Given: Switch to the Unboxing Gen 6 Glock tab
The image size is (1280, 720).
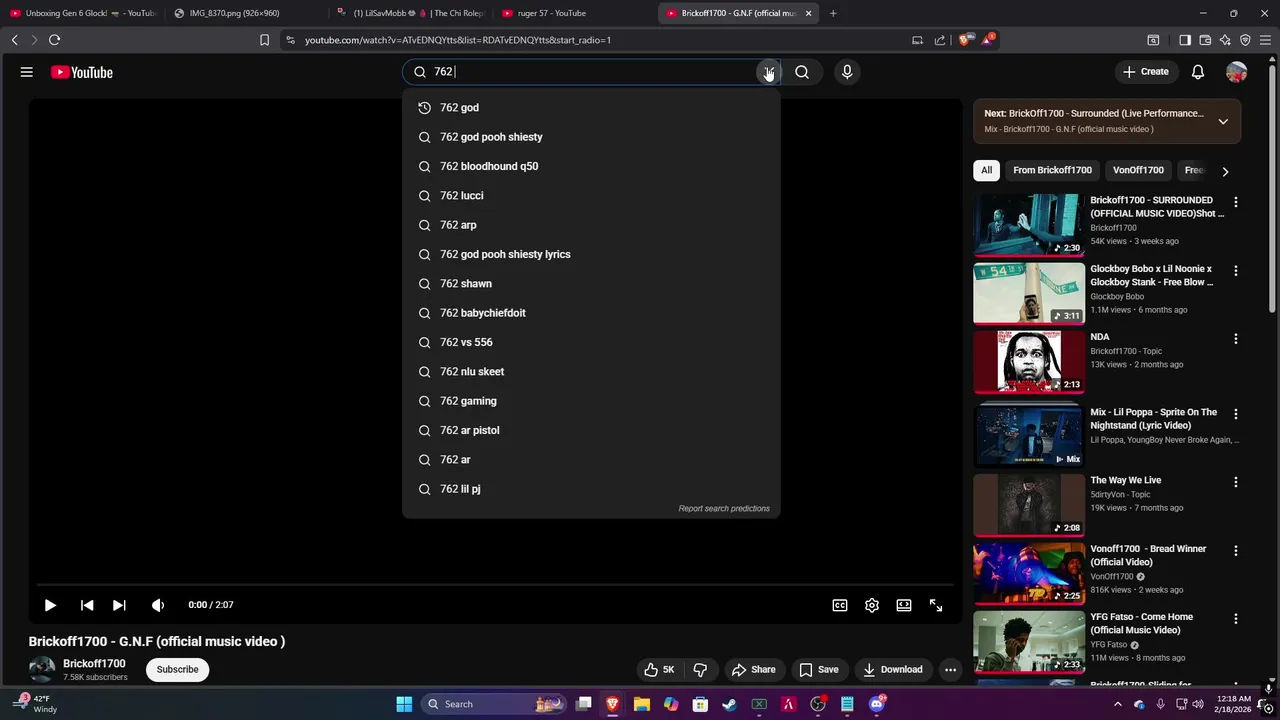Looking at the screenshot, I should coord(82,13).
